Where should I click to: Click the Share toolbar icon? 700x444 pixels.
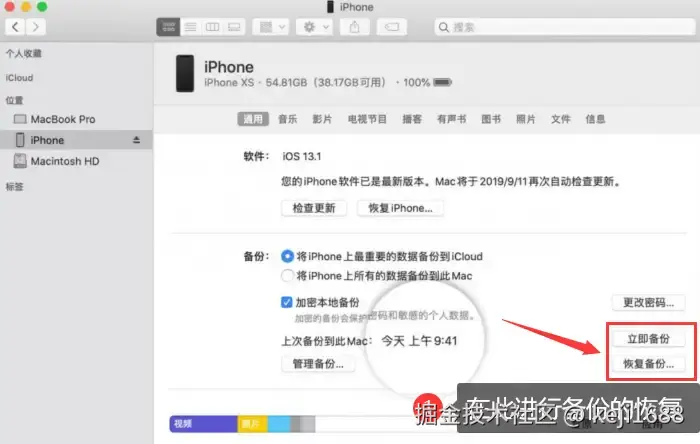click(354, 27)
